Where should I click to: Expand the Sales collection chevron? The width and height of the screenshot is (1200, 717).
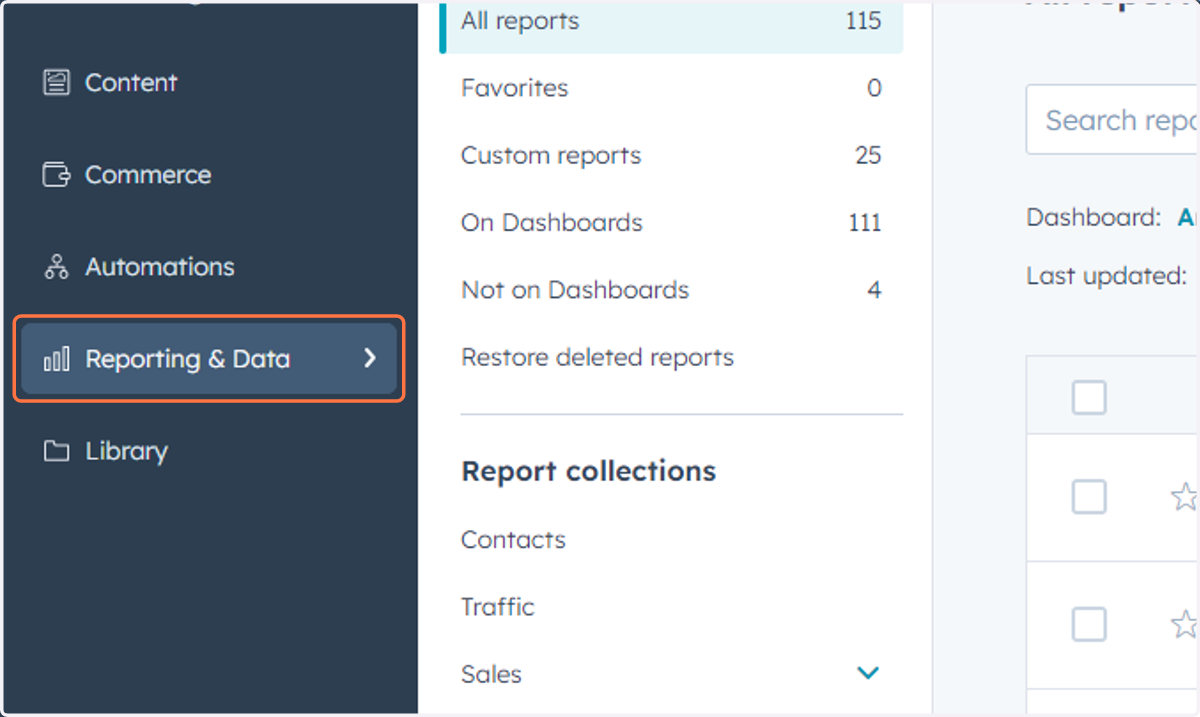pyautogui.click(x=868, y=673)
